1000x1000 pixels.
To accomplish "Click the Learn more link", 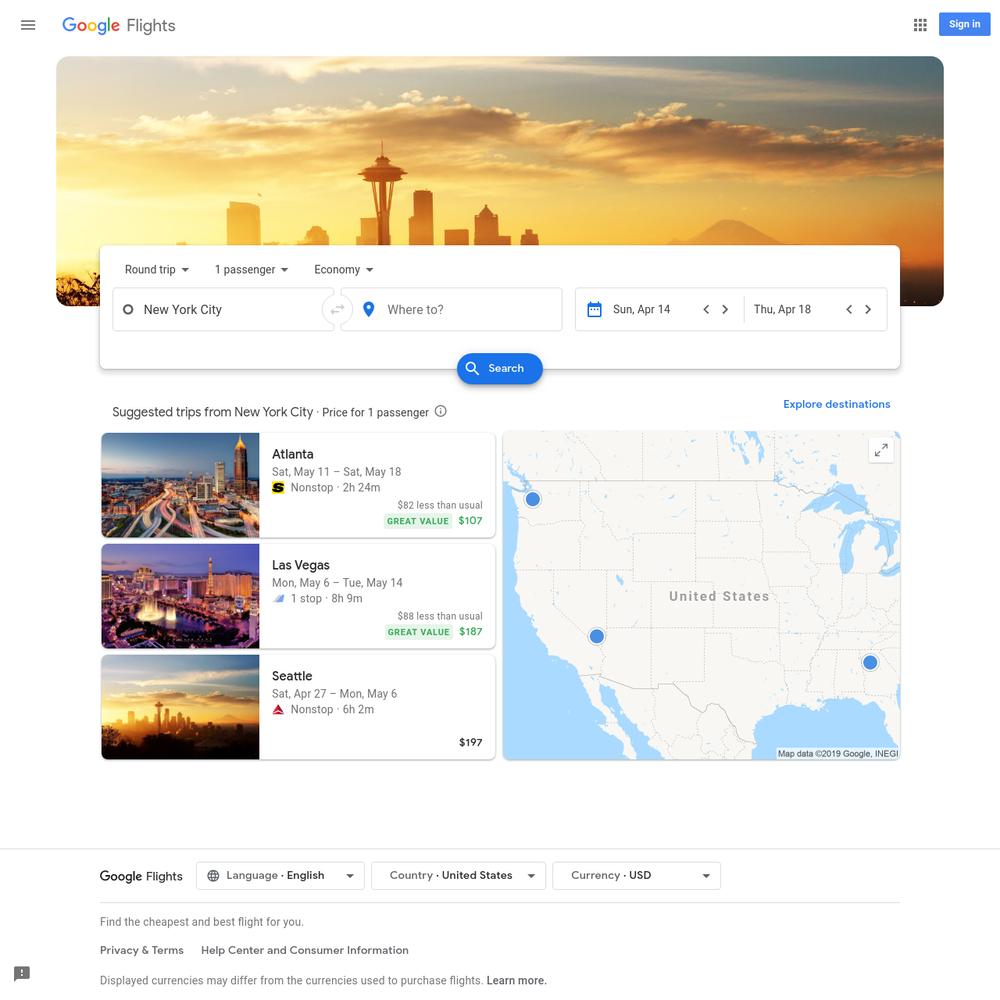I will pos(517,980).
